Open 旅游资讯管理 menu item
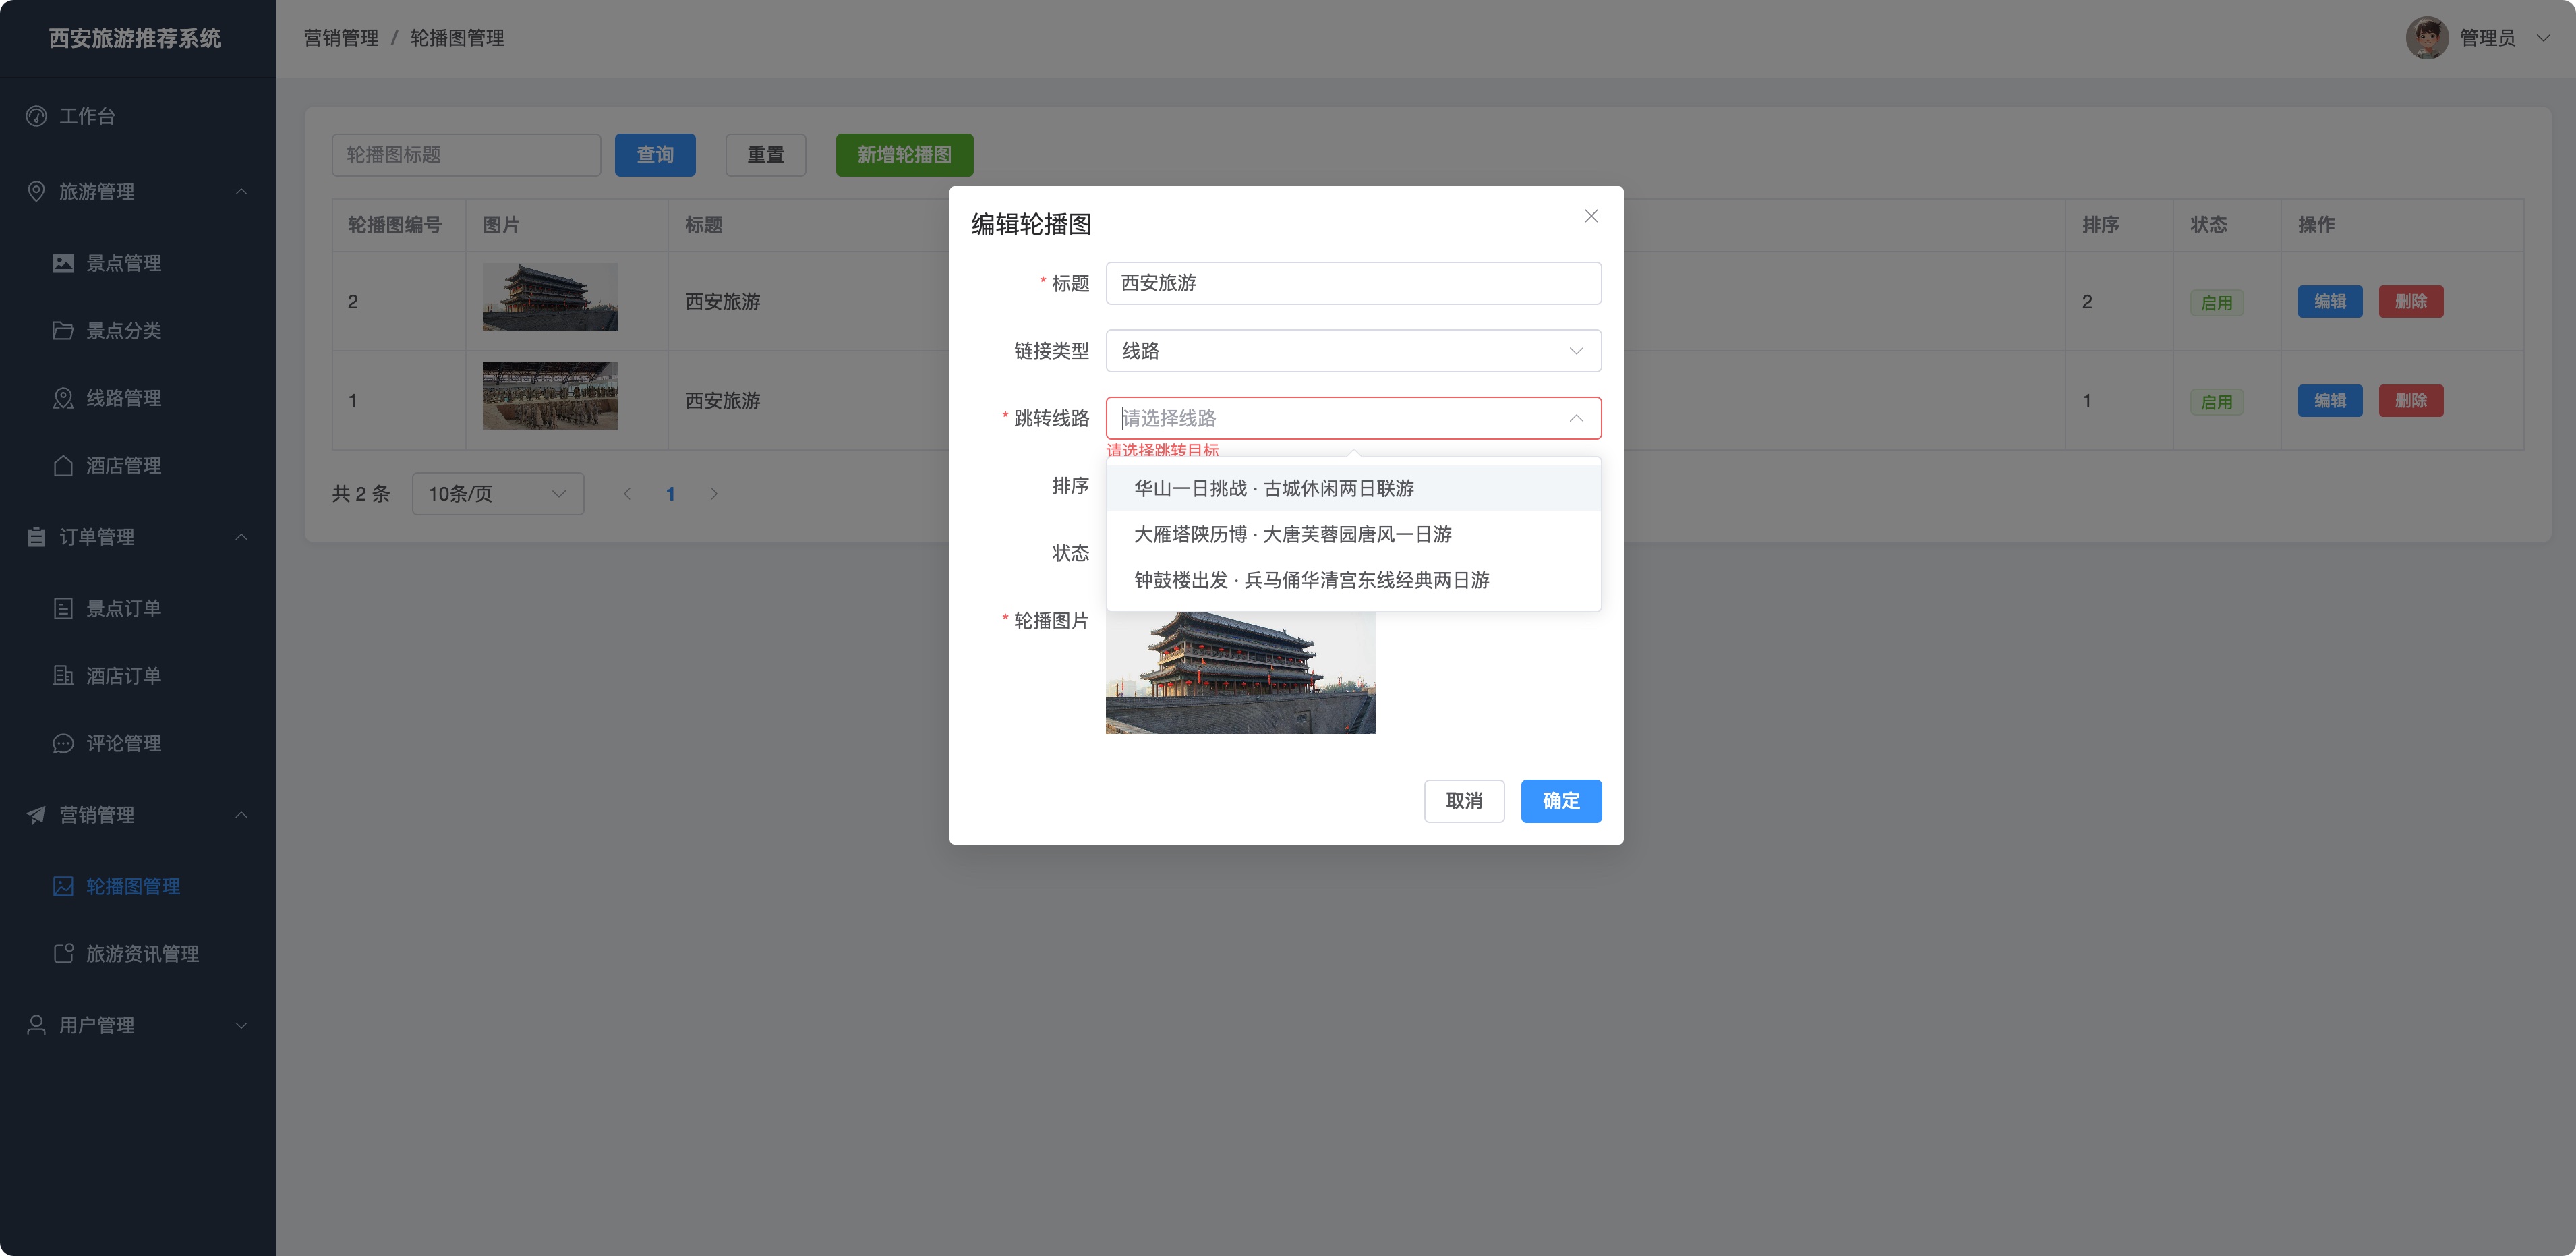Screen dimensions: 2576x1256 tap(138, 953)
